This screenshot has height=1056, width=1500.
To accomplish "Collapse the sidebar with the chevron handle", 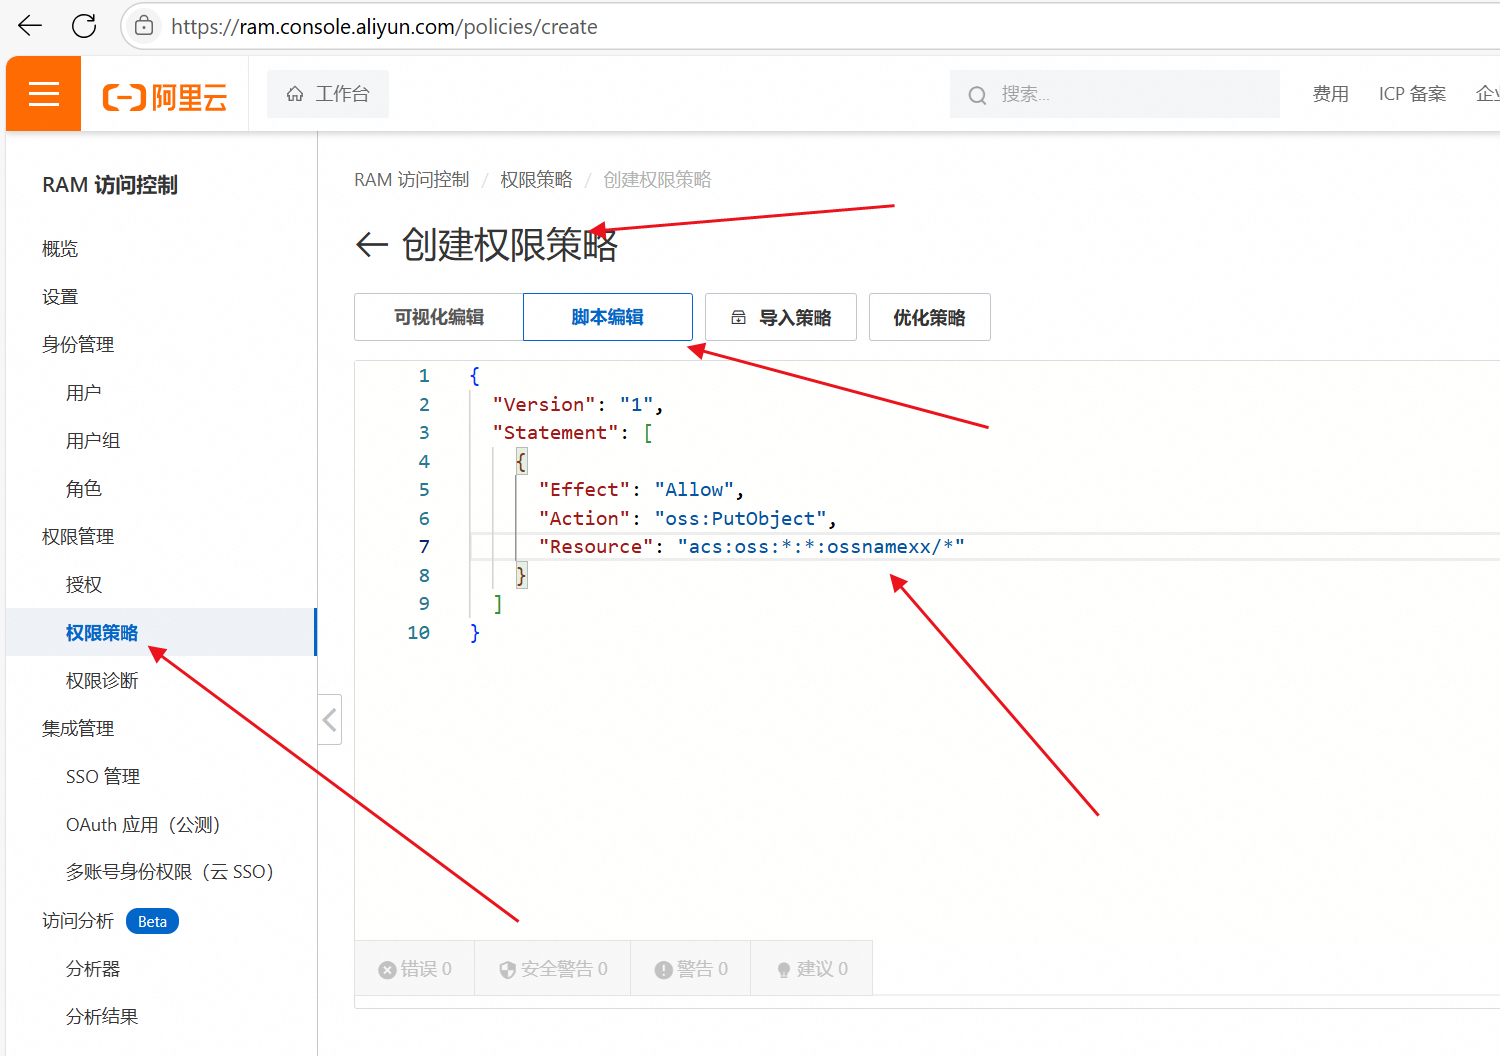I will point(329,719).
